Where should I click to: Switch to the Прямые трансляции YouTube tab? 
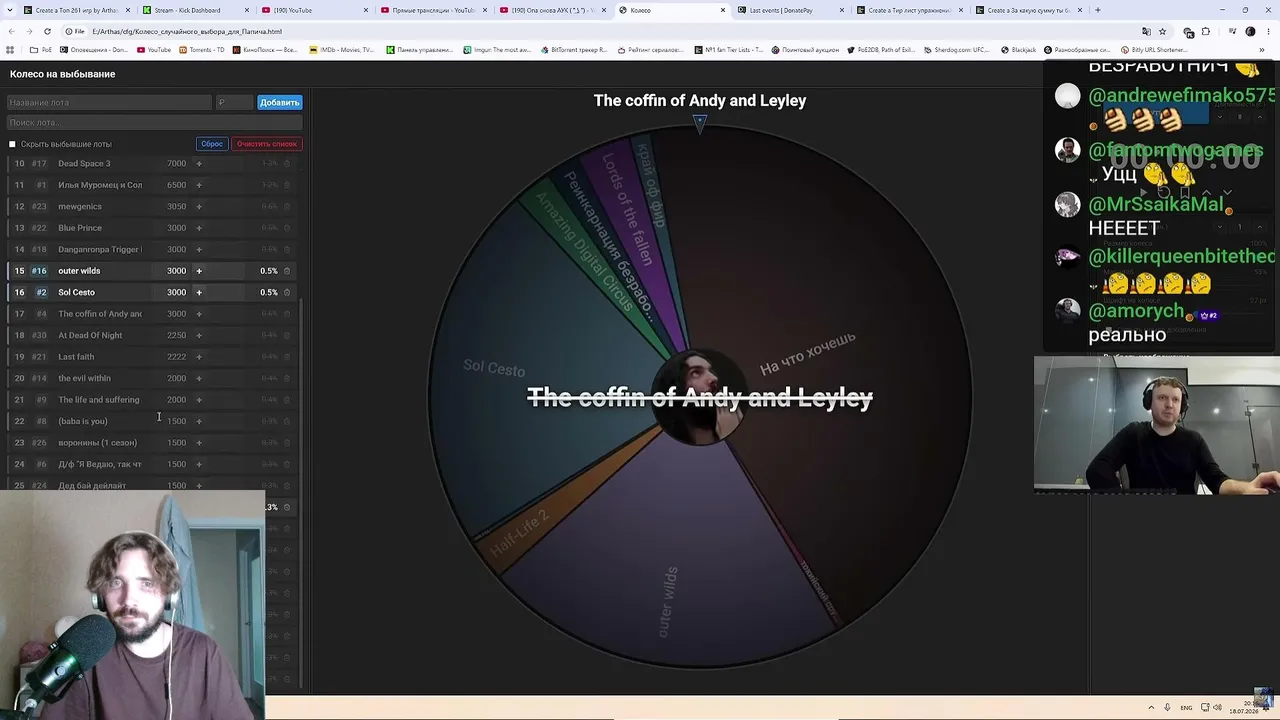click(x=433, y=10)
